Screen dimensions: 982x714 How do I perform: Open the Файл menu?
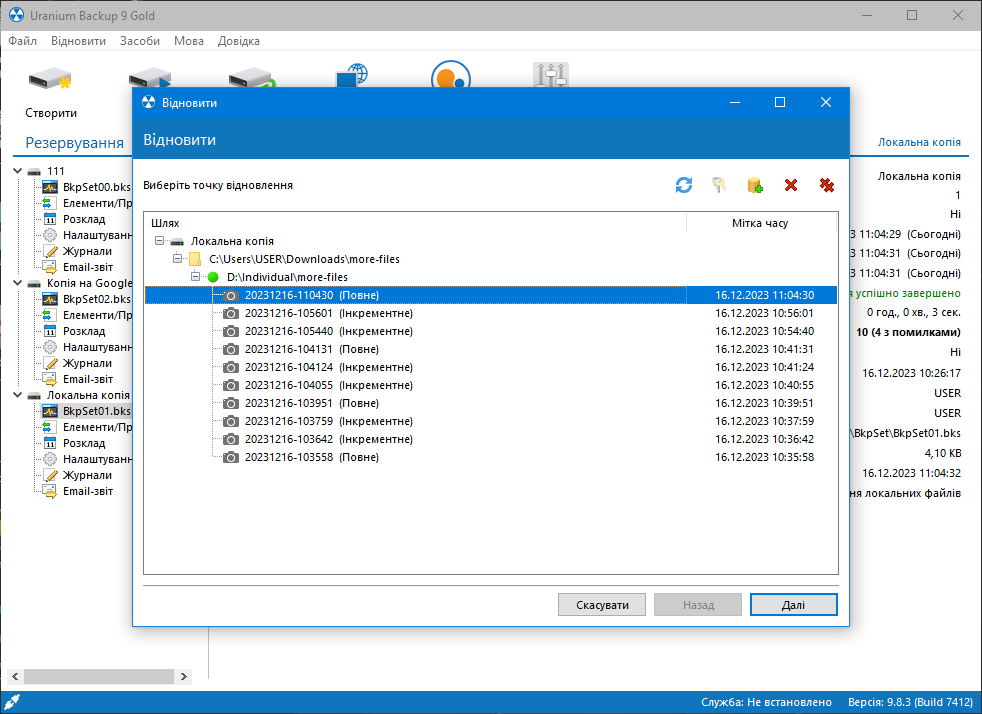23,41
